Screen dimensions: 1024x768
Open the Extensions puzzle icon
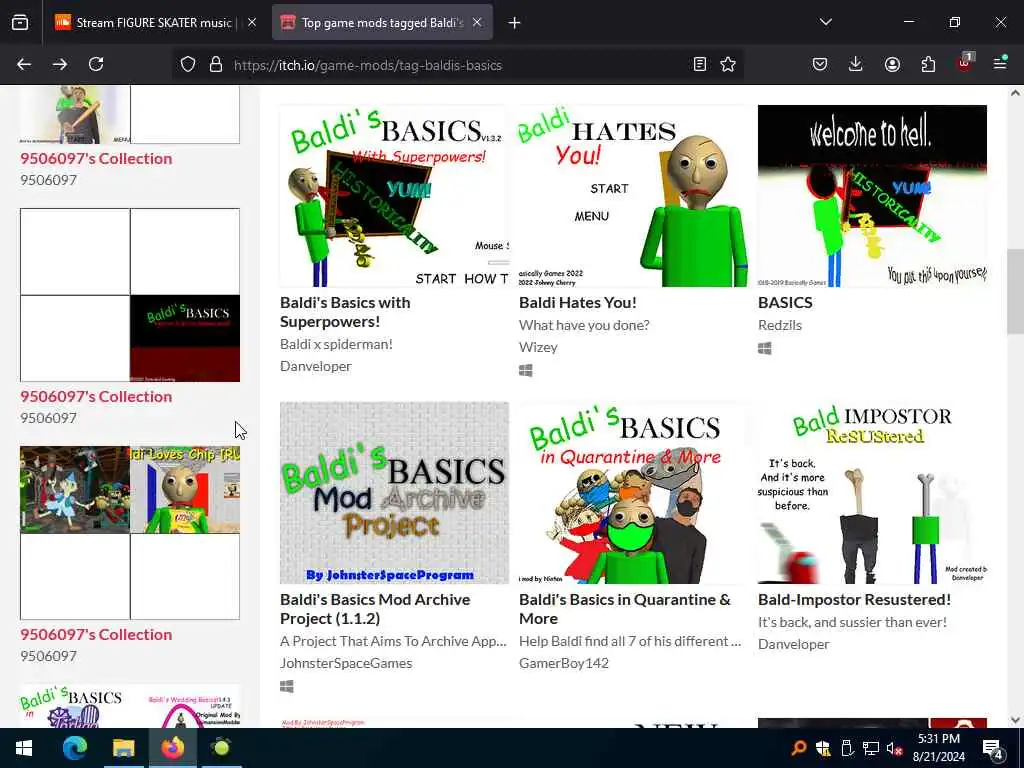(928, 64)
